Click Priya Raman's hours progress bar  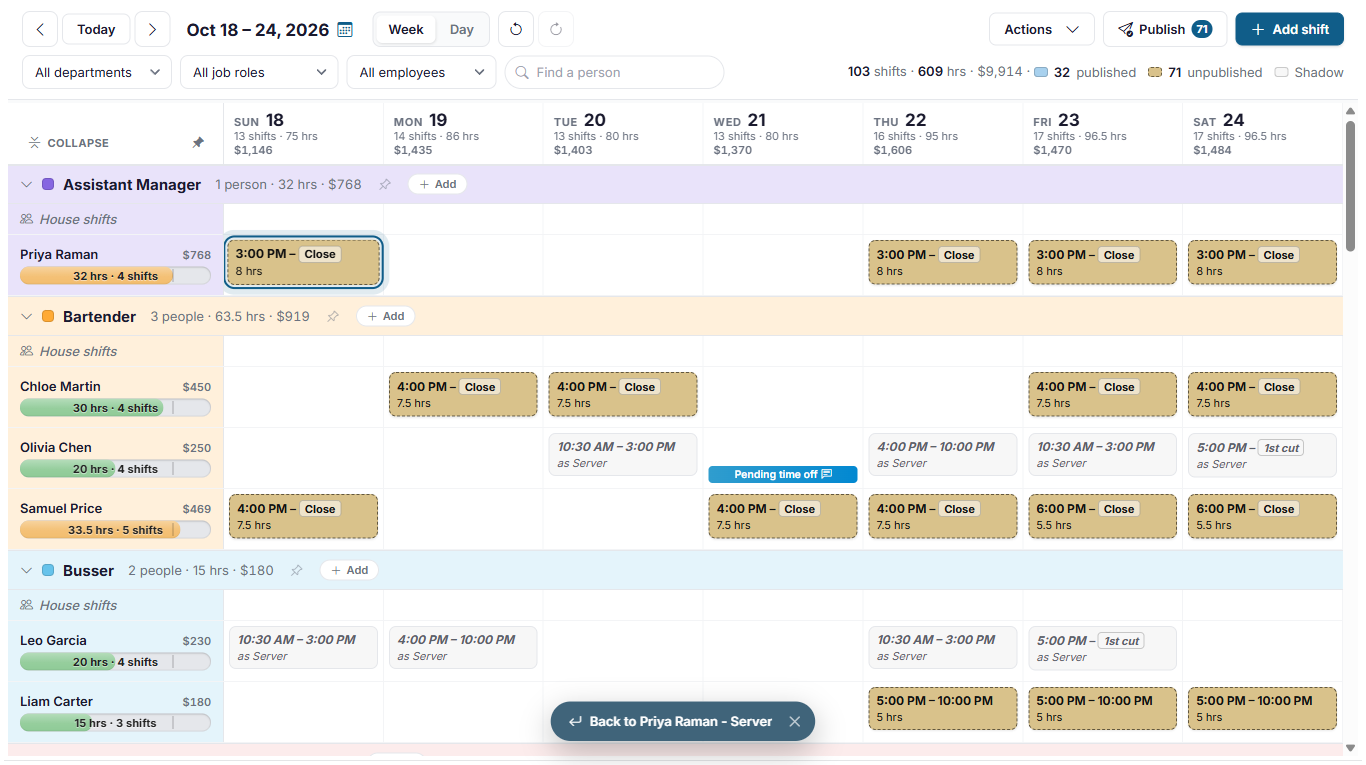(x=115, y=276)
